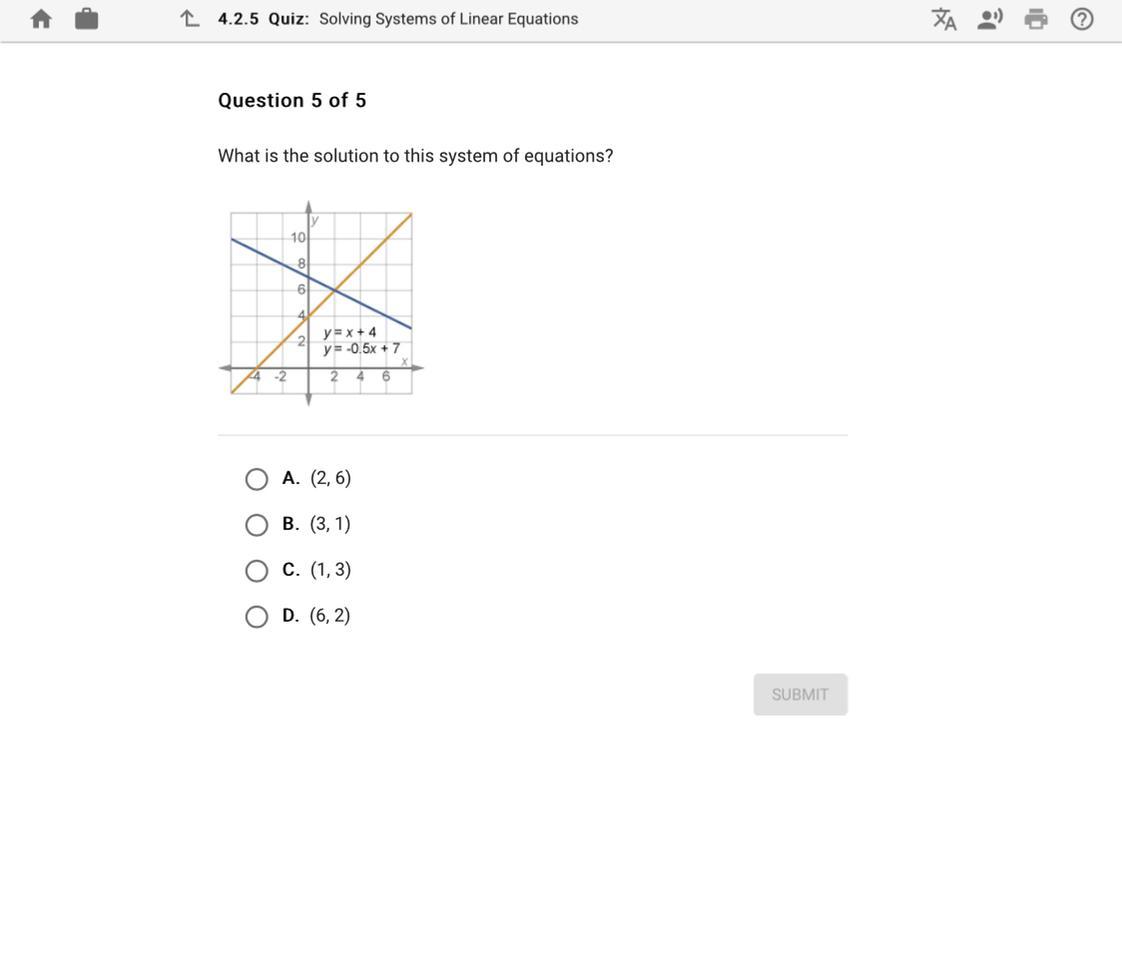Image resolution: width=1122 pixels, height=972 pixels.
Task: Print the quiz page
Action: coord(1035,19)
